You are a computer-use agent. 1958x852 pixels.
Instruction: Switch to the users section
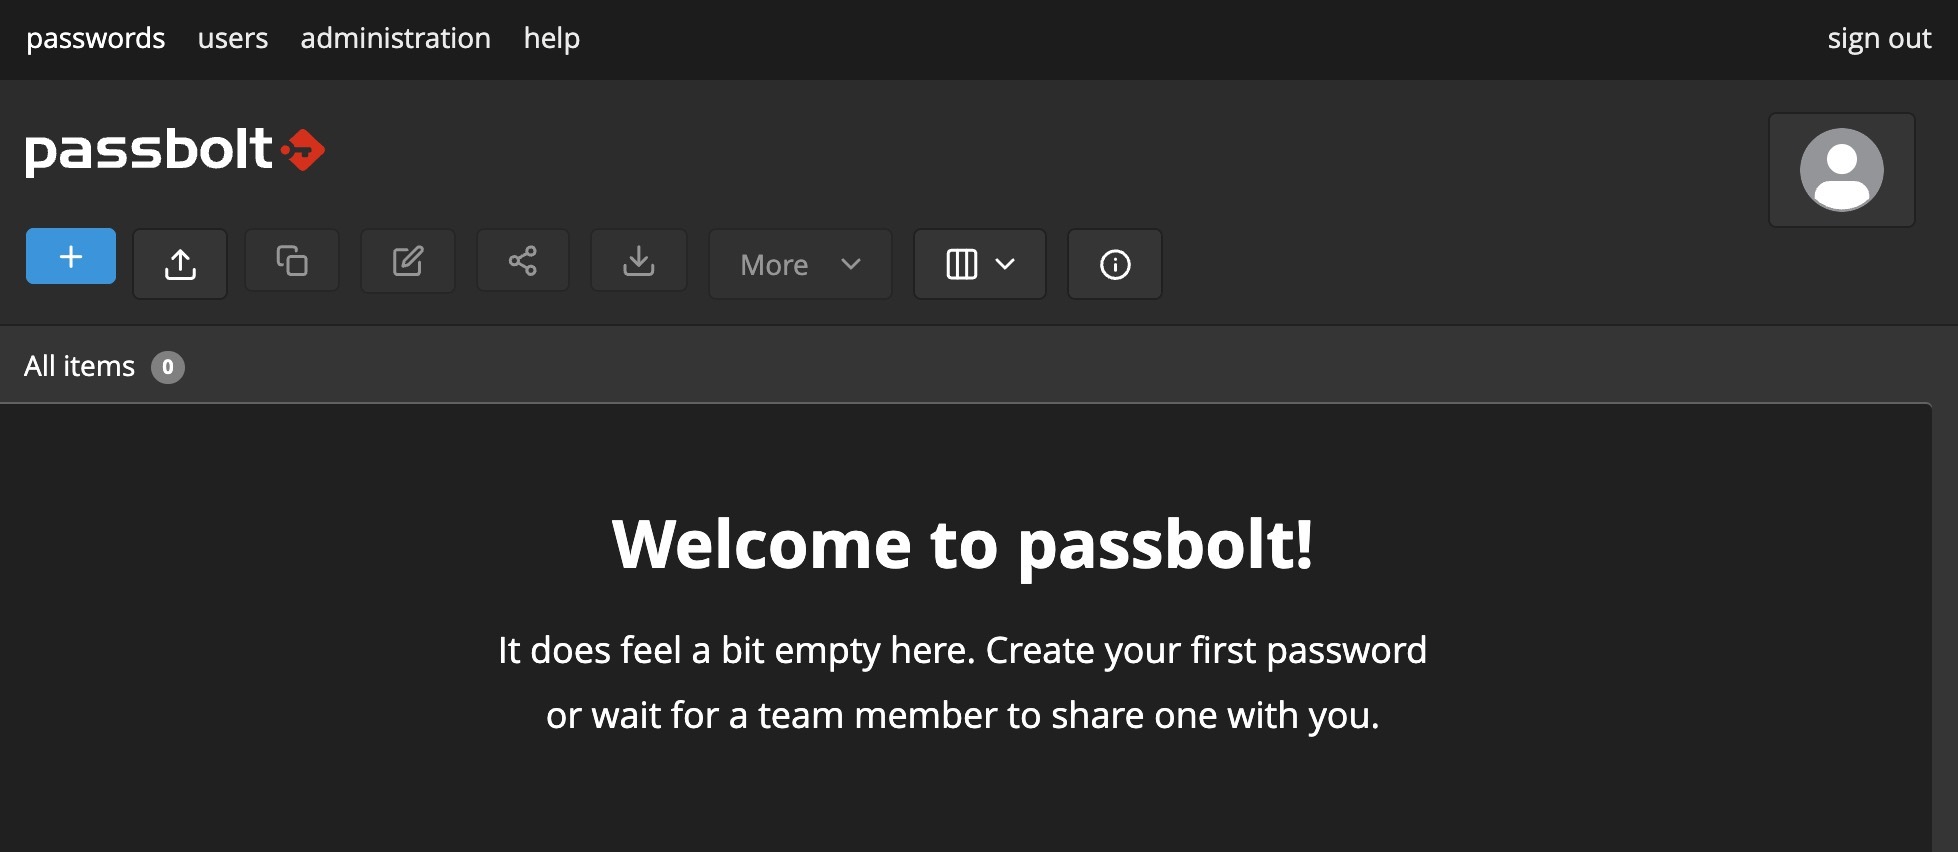[x=232, y=38]
